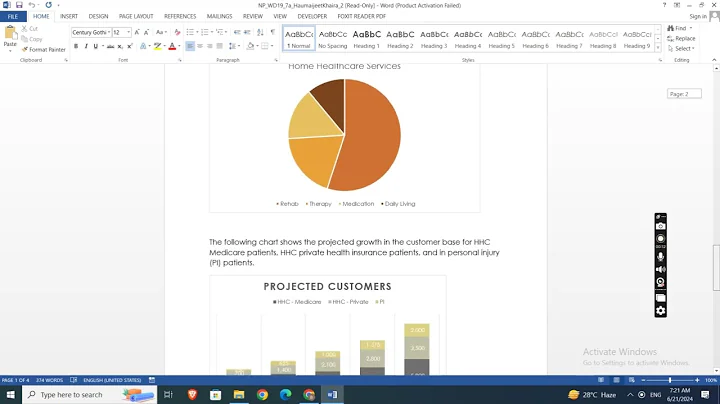Switch to the DESIGN tab
Image resolution: width=720 pixels, height=404 pixels.
(x=98, y=17)
